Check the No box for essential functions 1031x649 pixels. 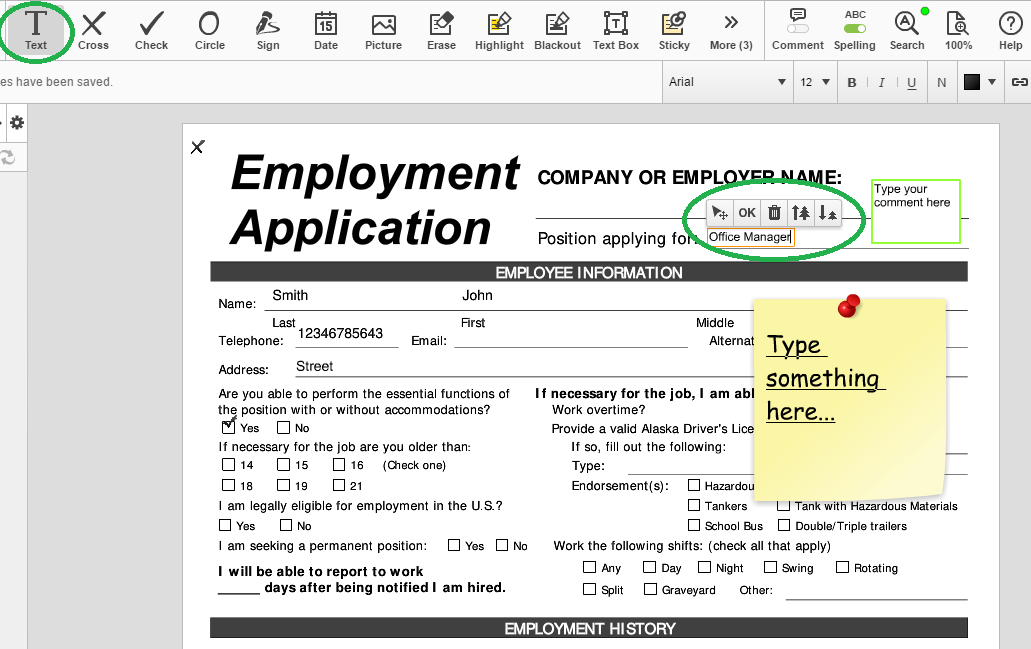[x=283, y=427]
